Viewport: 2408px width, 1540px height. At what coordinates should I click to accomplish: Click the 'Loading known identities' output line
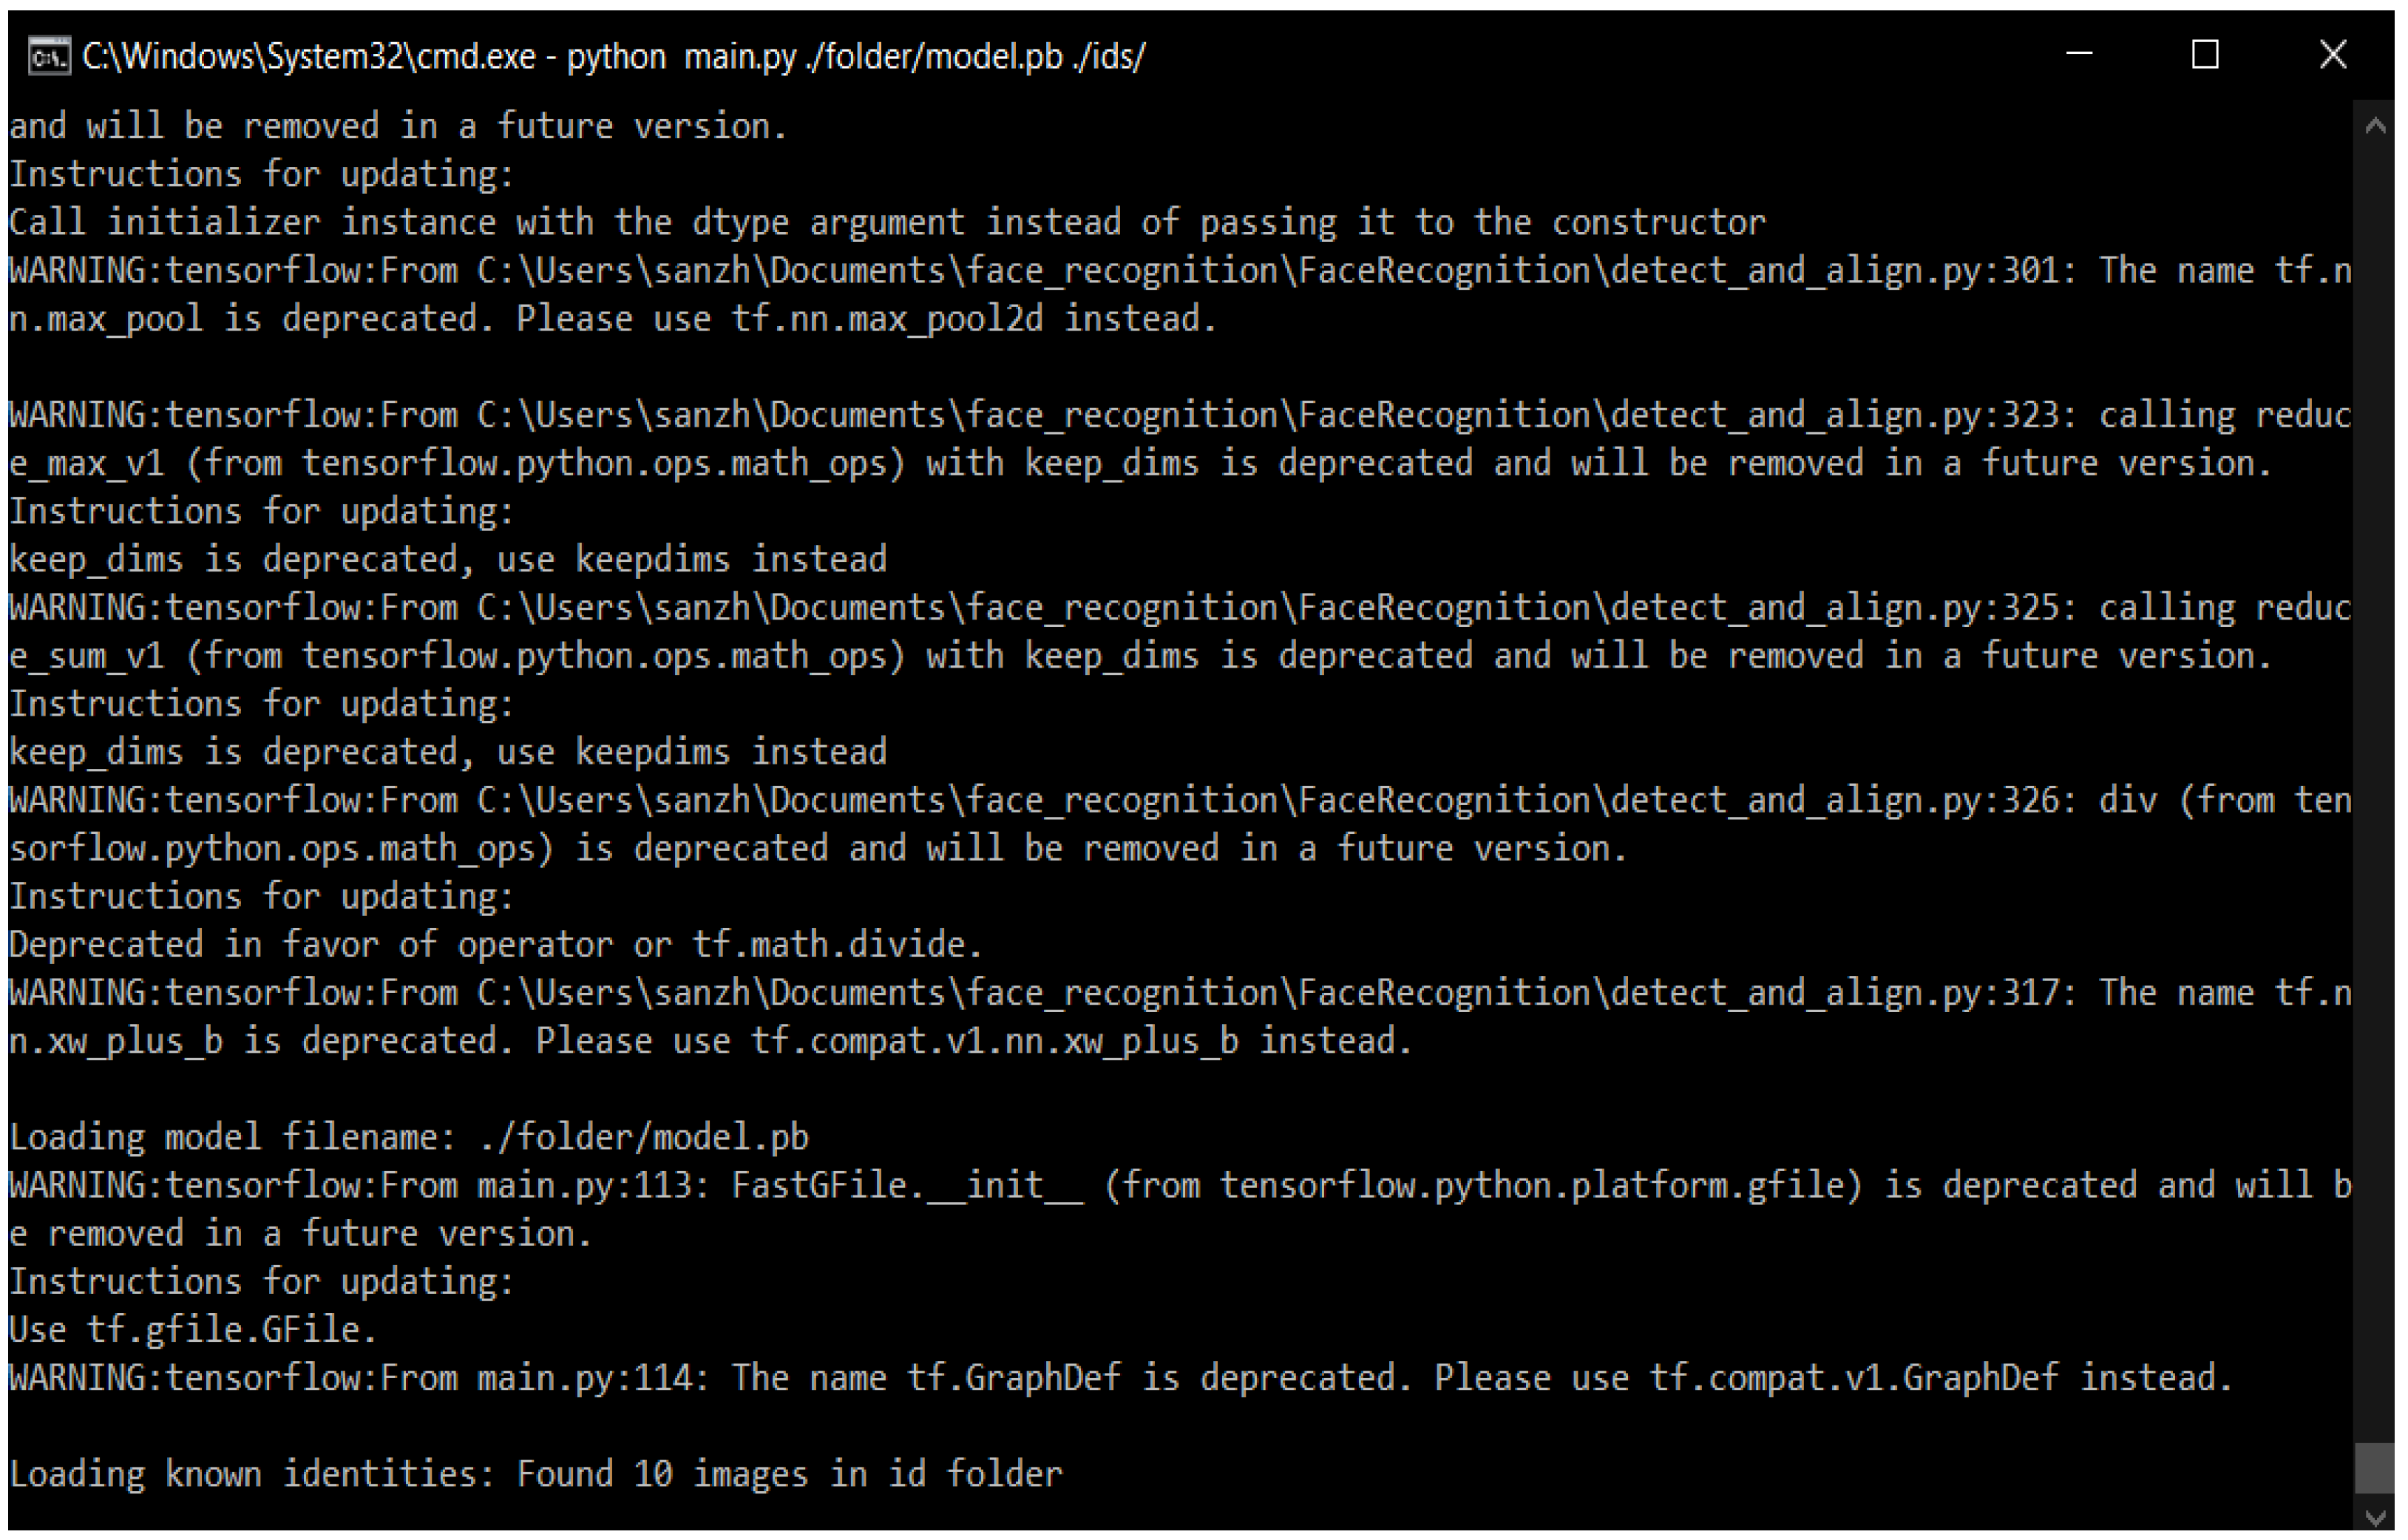pos(535,1474)
